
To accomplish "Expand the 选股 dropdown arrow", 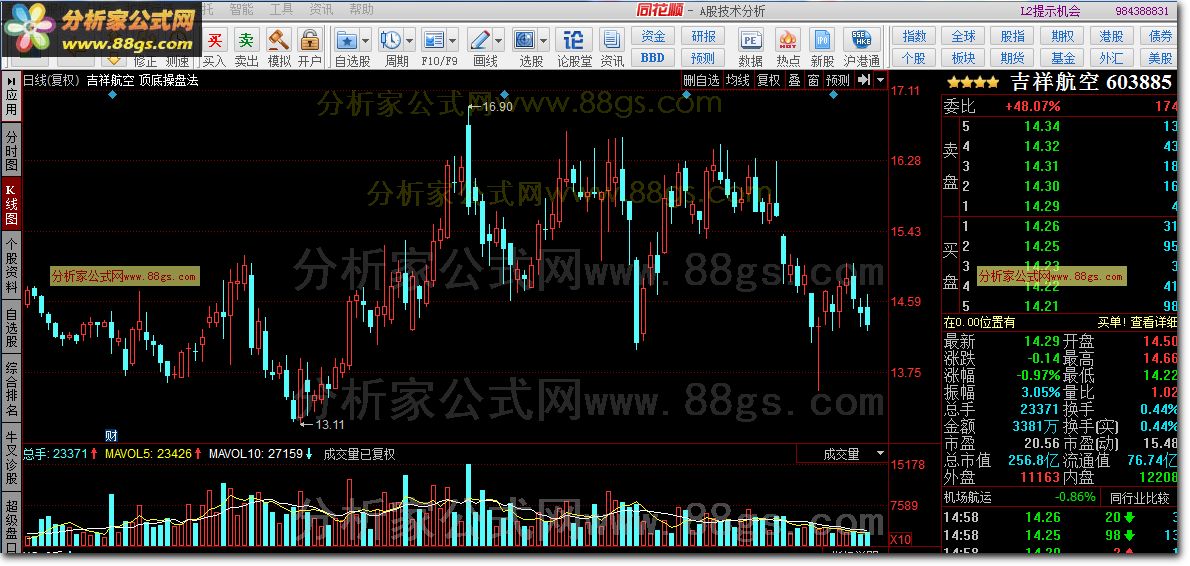I will (543, 39).
